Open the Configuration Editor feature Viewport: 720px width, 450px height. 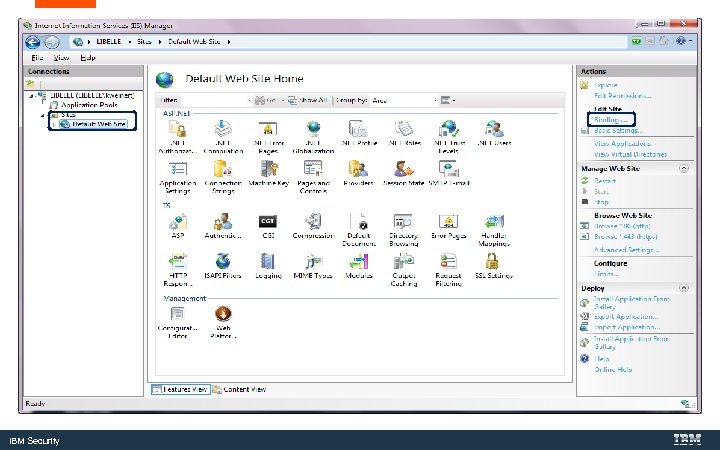click(177, 322)
